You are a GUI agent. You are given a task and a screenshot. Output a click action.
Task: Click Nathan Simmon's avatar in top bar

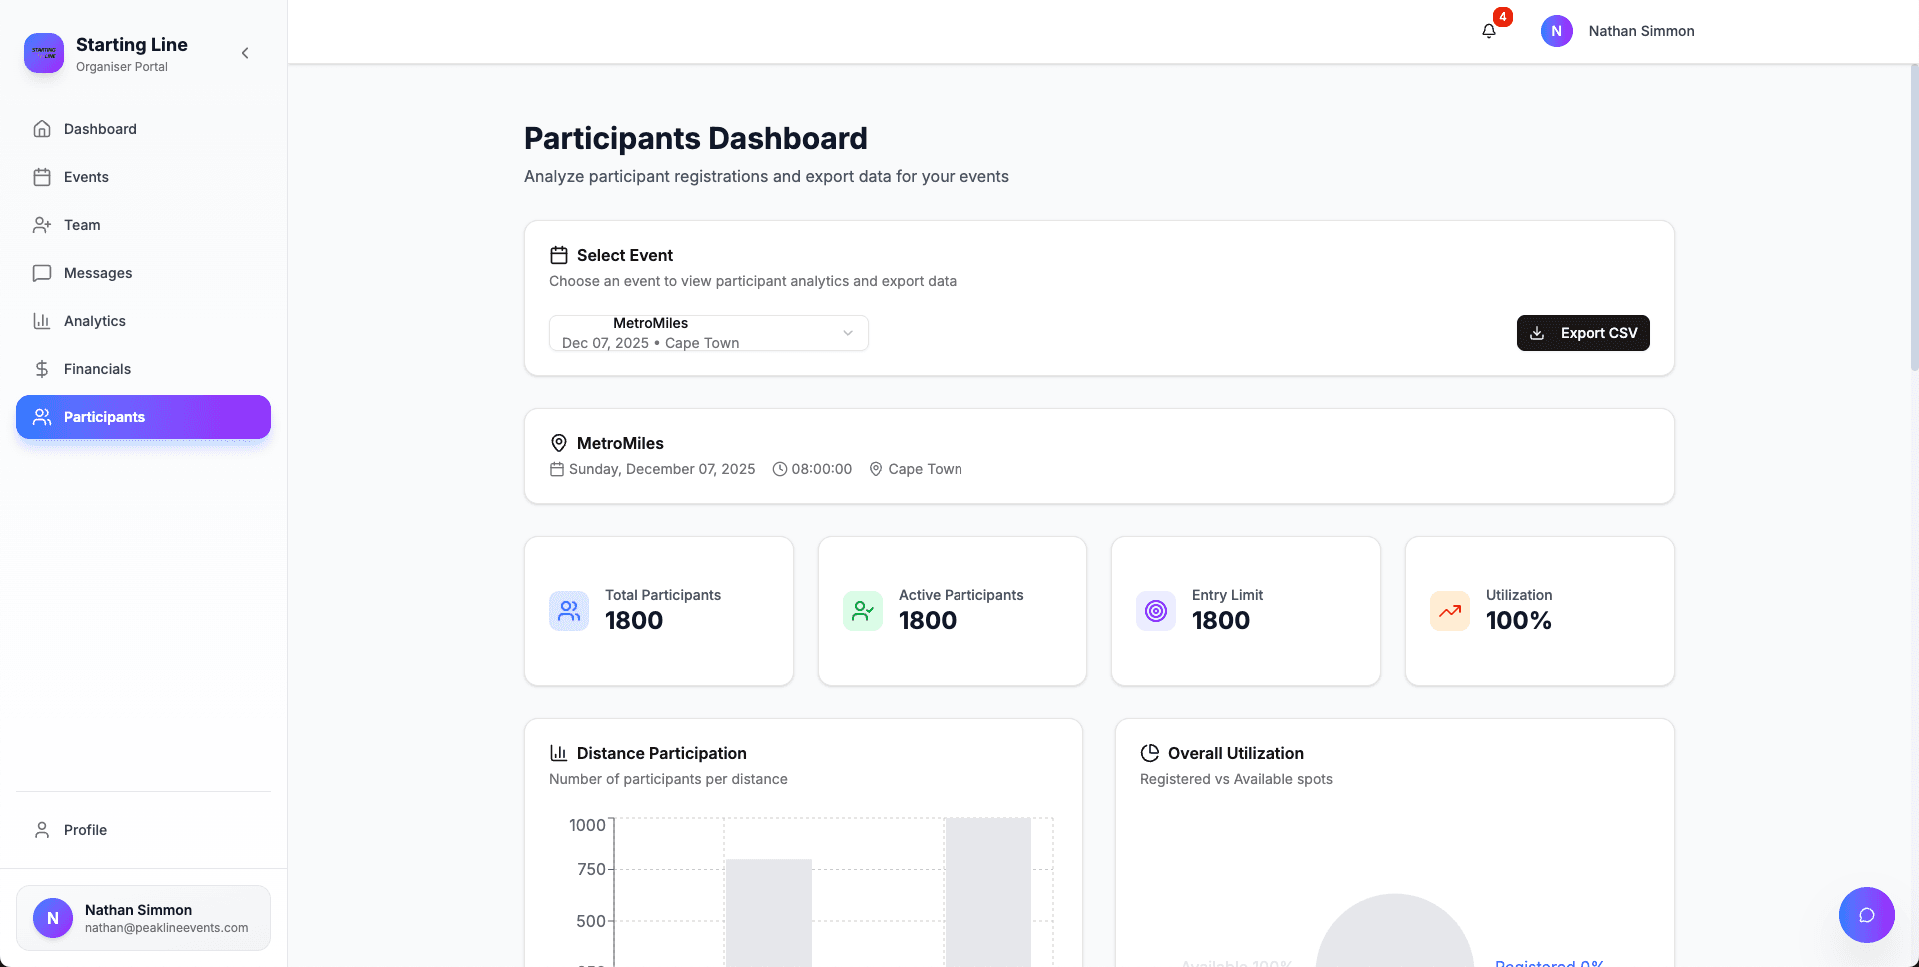point(1556,31)
